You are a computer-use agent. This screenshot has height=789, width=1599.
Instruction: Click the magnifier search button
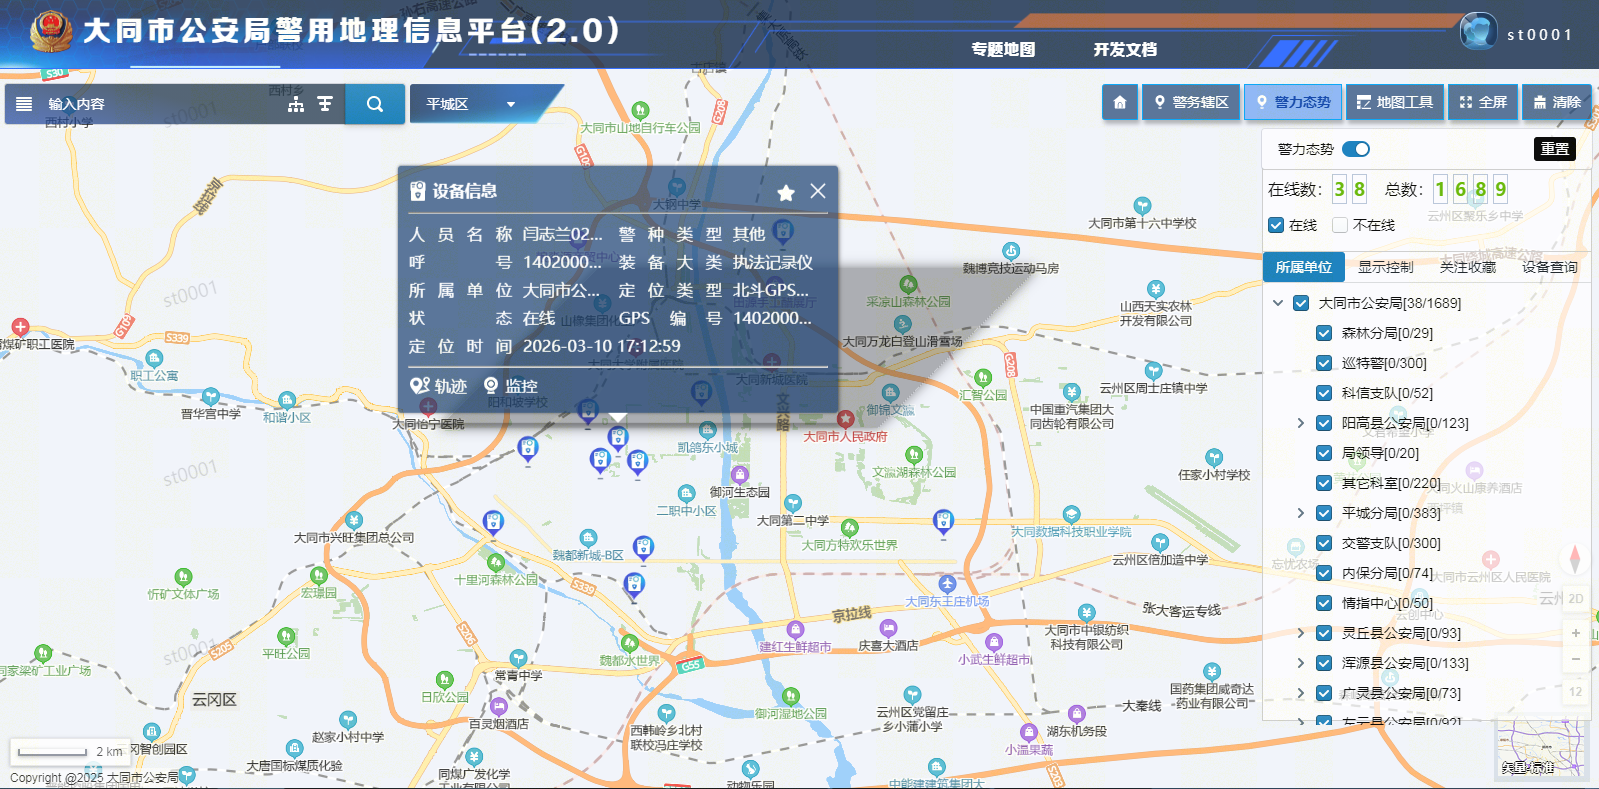[375, 104]
